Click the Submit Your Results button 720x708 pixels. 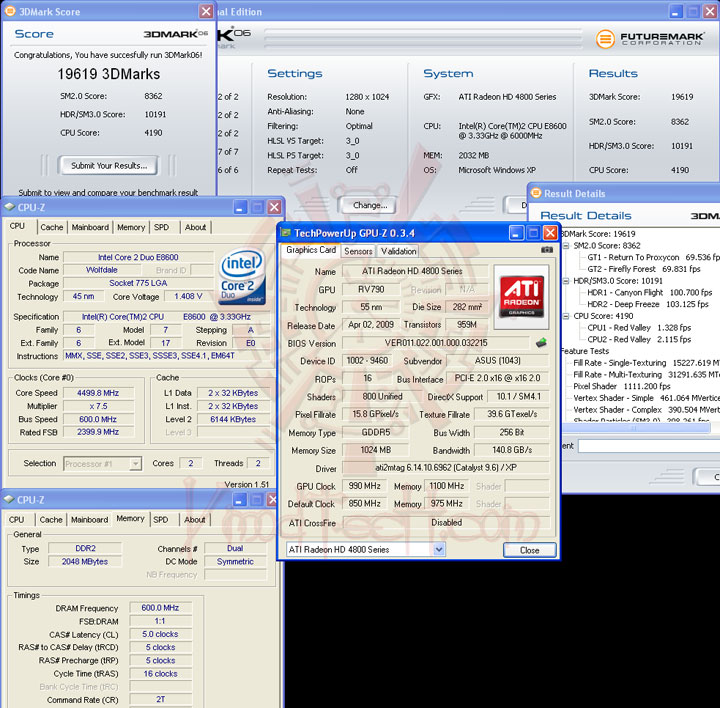pyautogui.click(x=109, y=166)
